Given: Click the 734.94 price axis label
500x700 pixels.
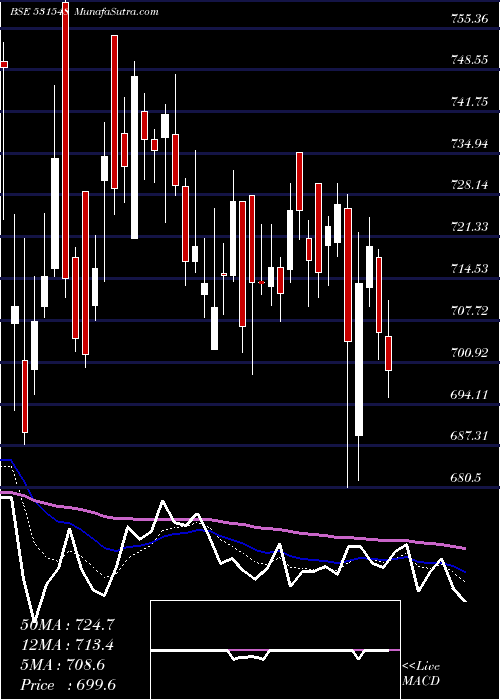Looking at the screenshot, I should point(469,144).
